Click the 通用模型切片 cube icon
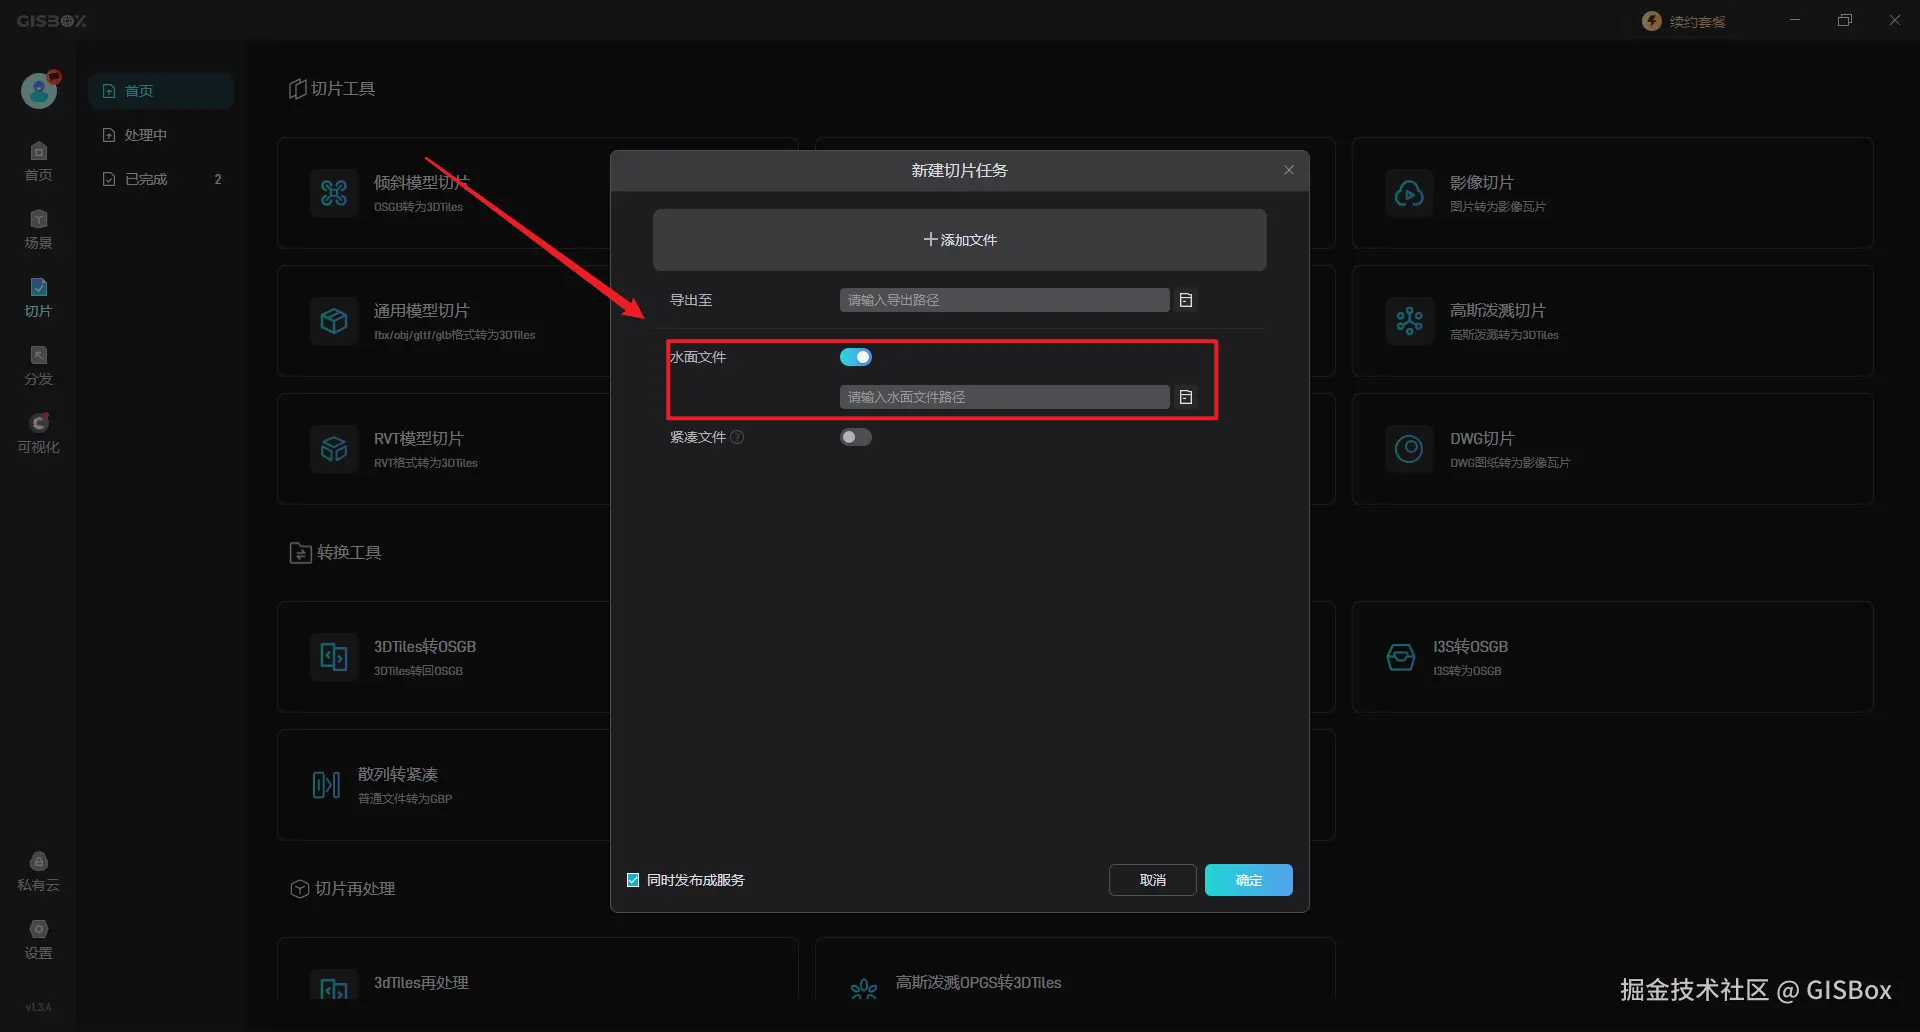This screenshot has height=1032, width=1920. tap(334, 321)
